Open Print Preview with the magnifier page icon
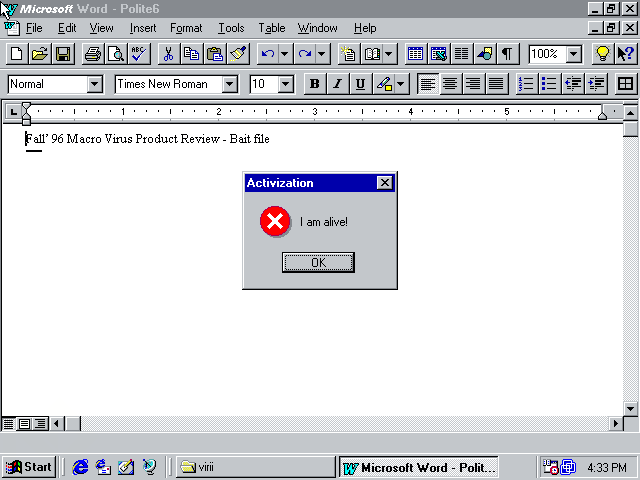Image resolution: width=640 pixels, height=480 pixels. (x=116, y=54)
